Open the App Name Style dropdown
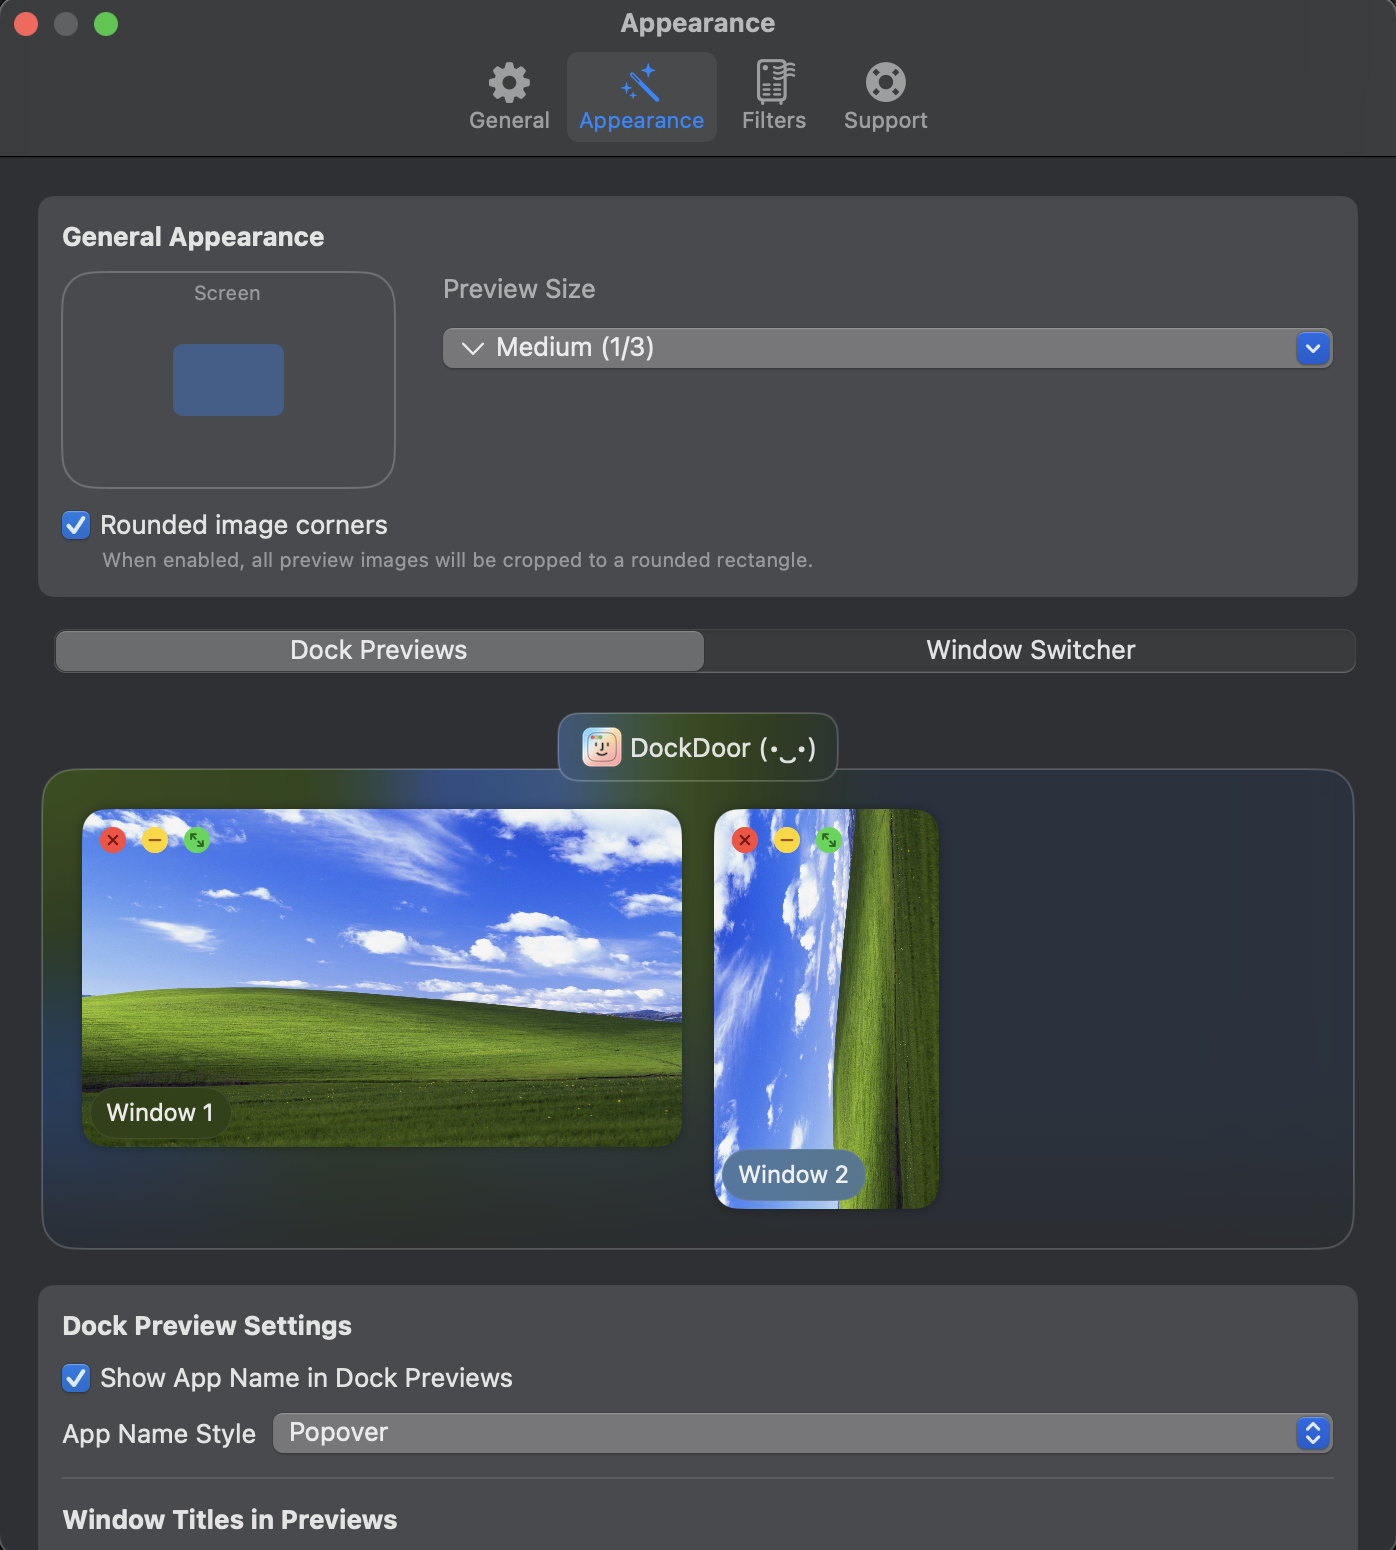The height and width of the screenshot is (1550, 1396). pos(802,1433)
